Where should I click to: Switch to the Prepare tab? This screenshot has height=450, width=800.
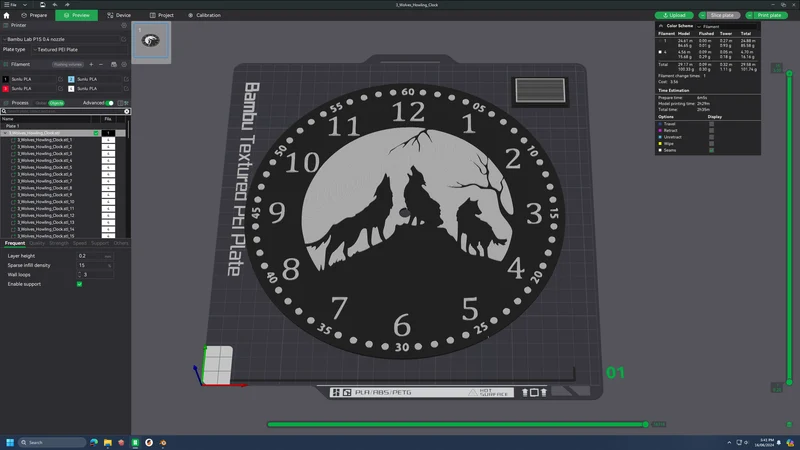[x=34, y=15]
